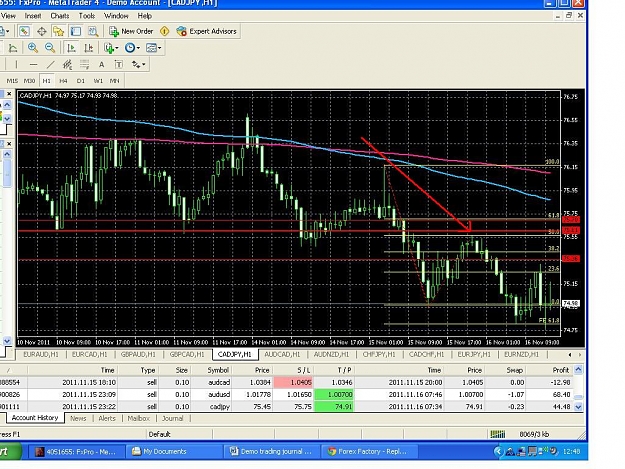Select the Text tool labeled A
The width and height of the screenshot is (625, 469).
point(102,65)
